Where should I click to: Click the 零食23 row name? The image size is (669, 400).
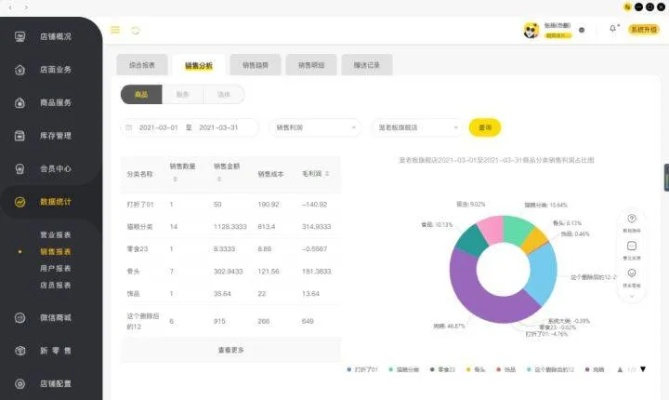137,249
